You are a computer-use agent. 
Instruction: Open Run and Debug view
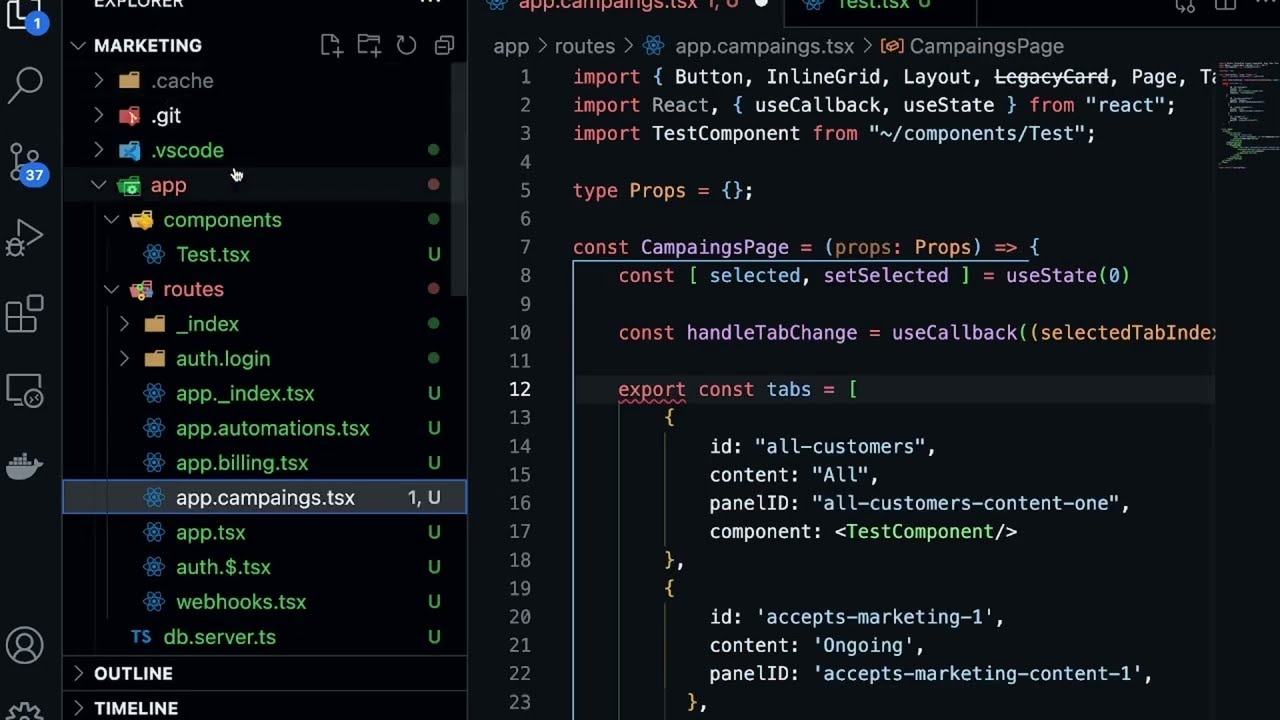pyautogui.click(x=25, y=239)
